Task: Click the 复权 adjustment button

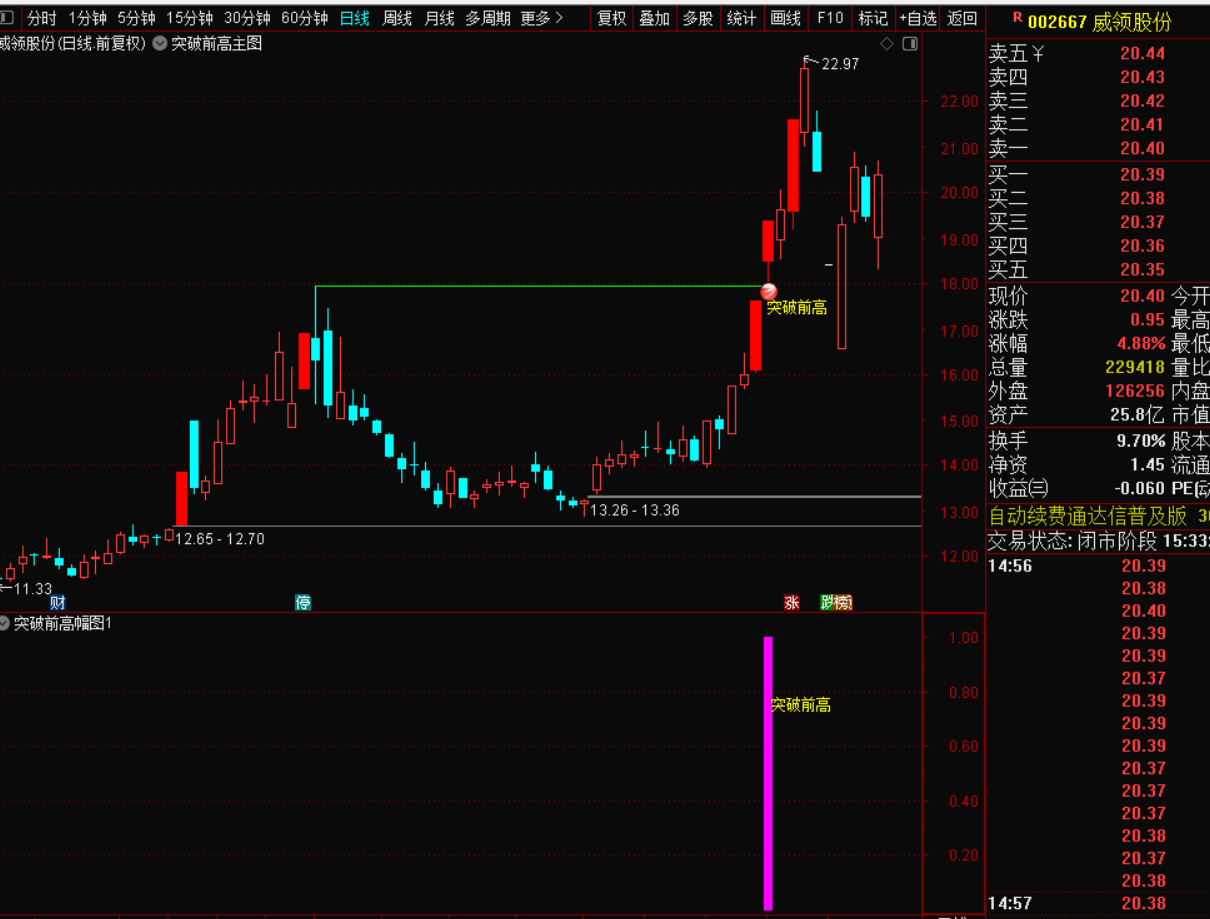Action: pyautogui.click(x=611, y=18)
